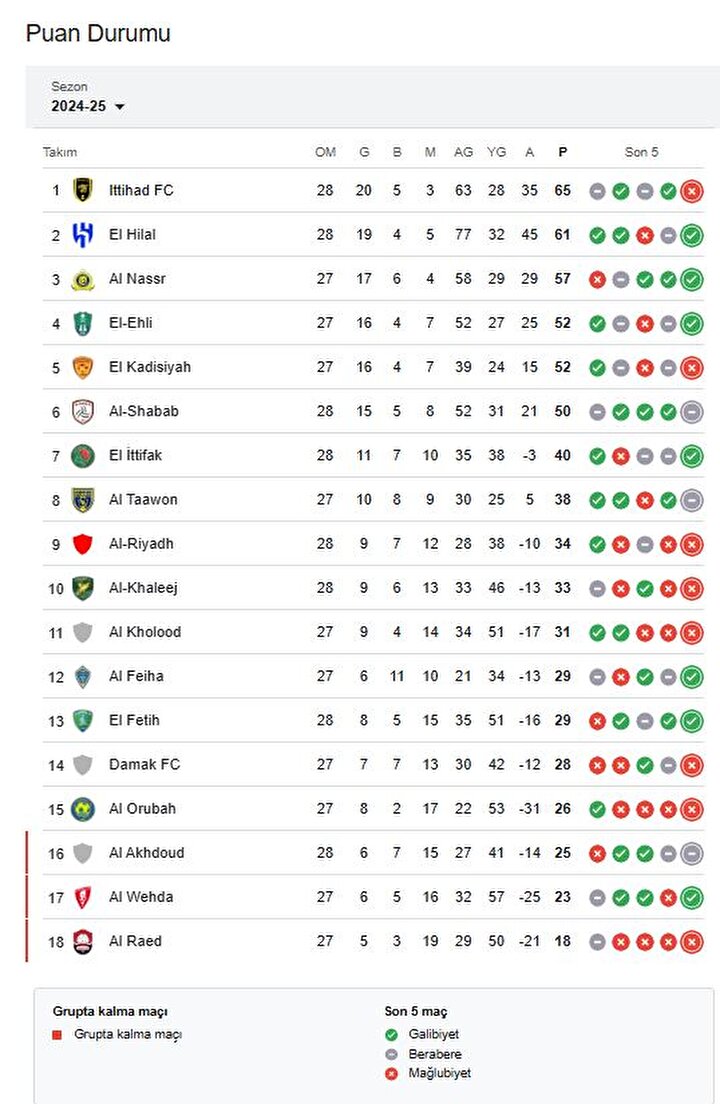720x1104 pixels.
Task: Click the Al Raed club badge
Action: point(83,941)
